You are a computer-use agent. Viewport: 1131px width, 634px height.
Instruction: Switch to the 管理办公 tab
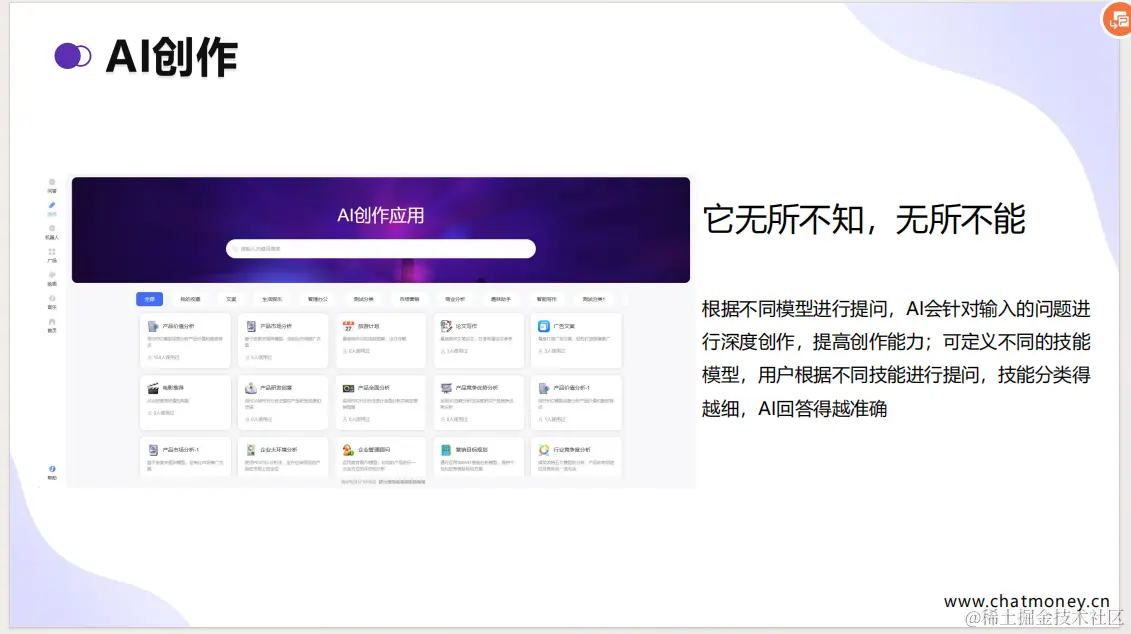317,299
